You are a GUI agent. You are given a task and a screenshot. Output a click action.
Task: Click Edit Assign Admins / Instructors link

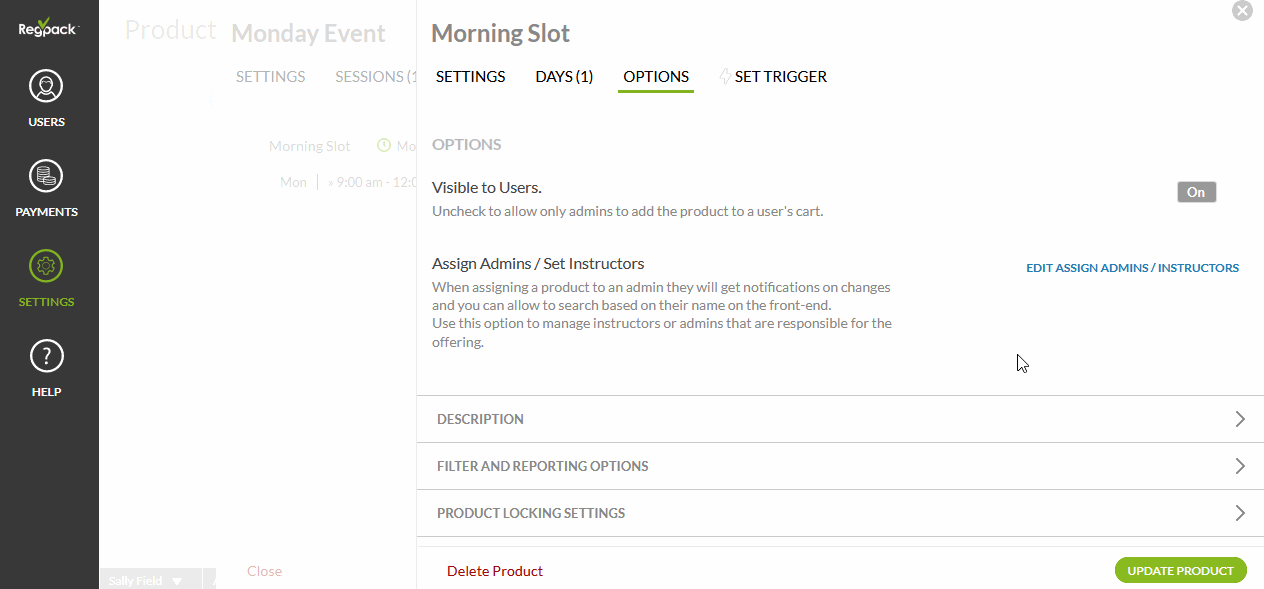(1132, 268)
